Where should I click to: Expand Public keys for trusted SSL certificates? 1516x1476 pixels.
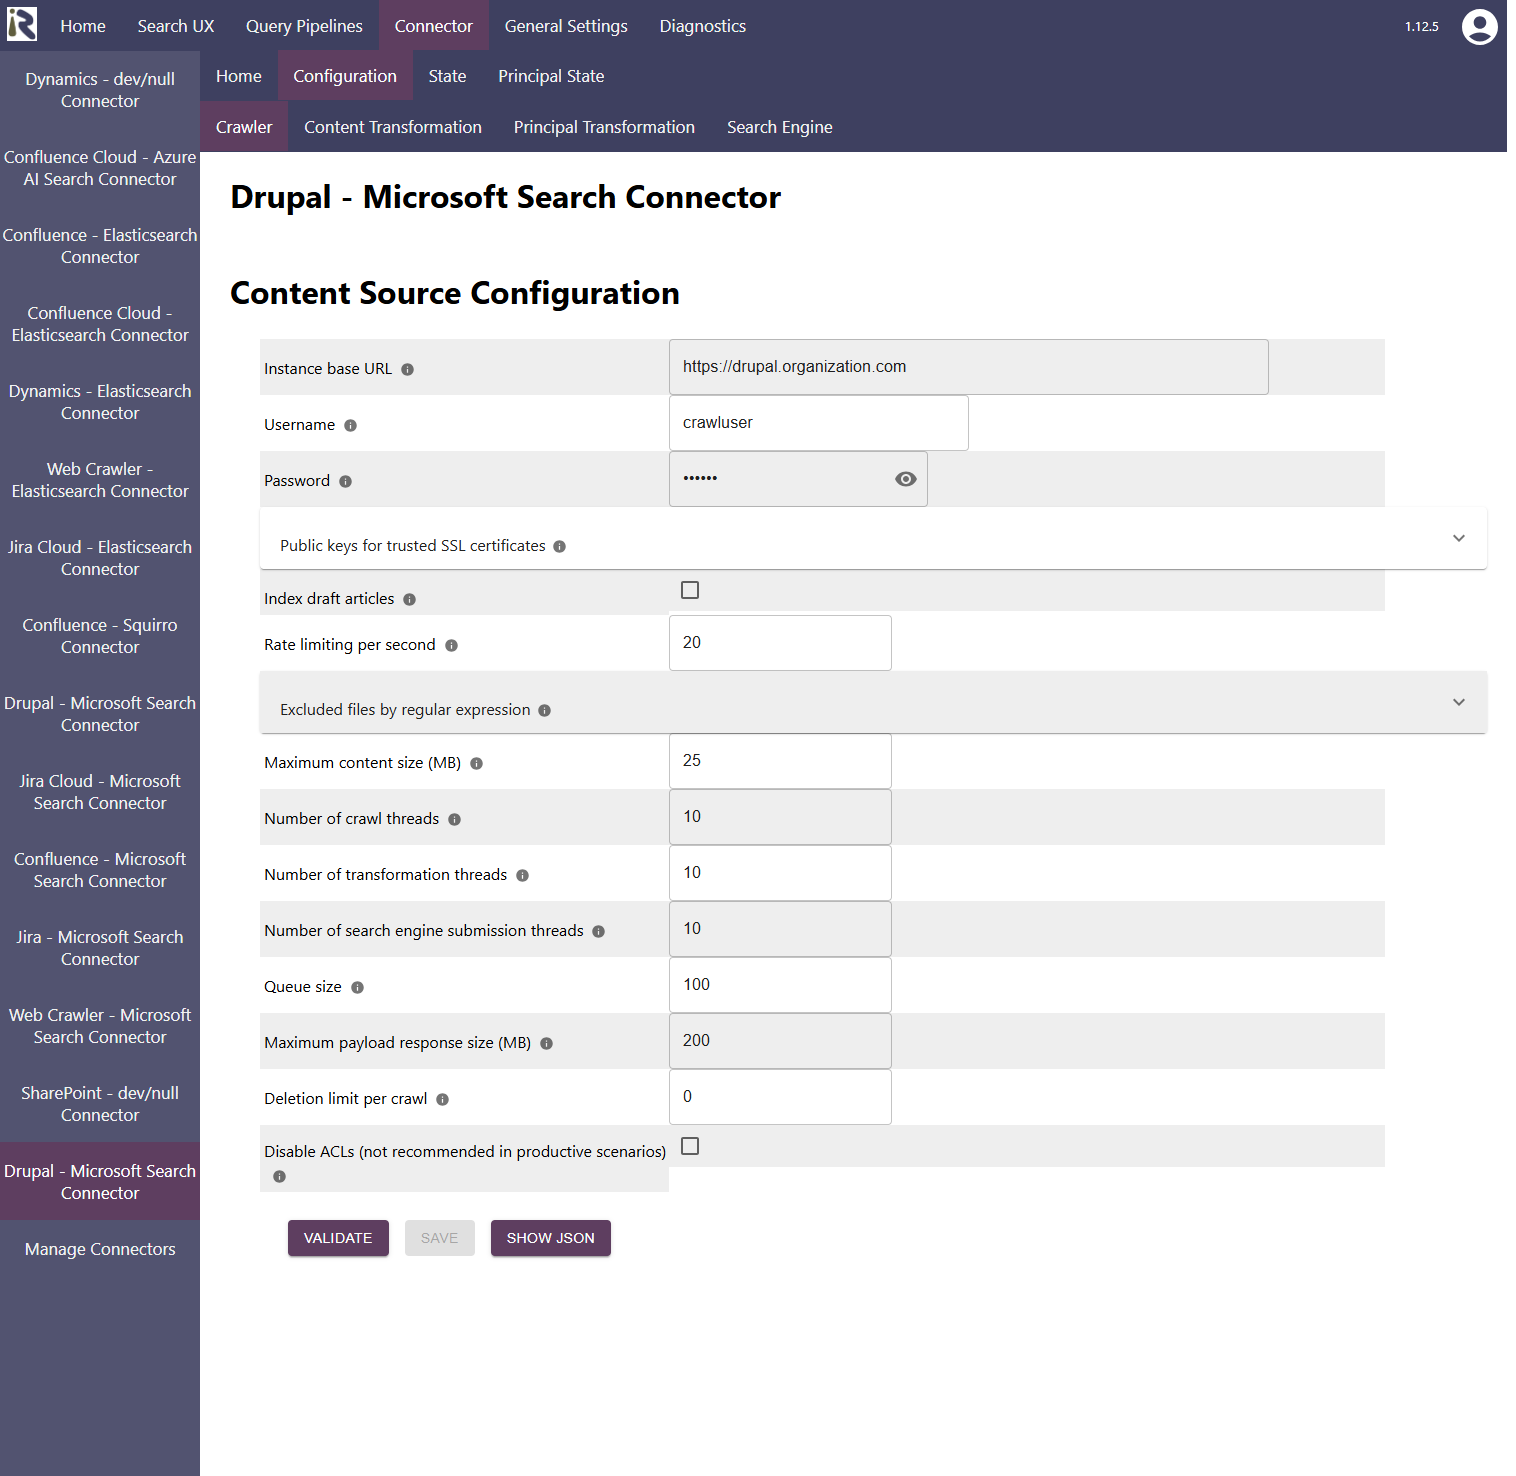point(1458,539)
